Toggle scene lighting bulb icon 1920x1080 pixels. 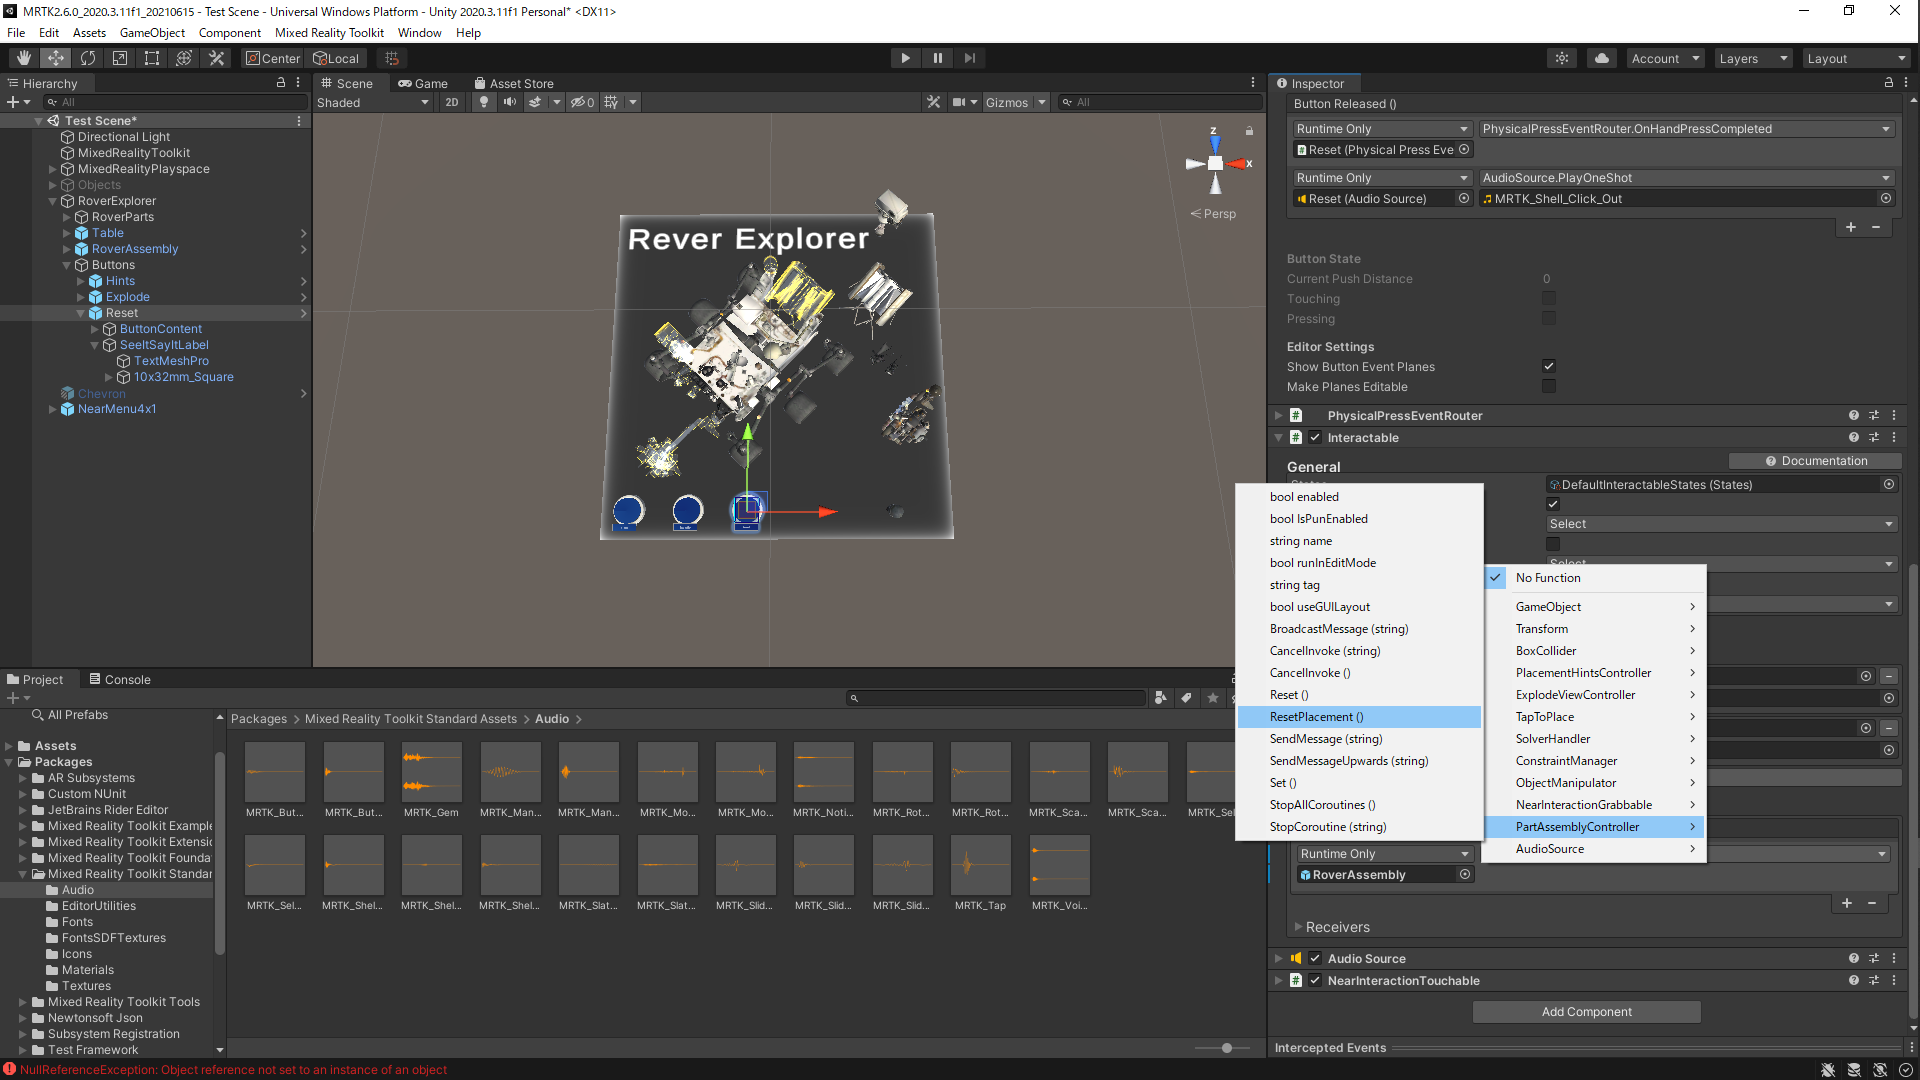(484, 102)
